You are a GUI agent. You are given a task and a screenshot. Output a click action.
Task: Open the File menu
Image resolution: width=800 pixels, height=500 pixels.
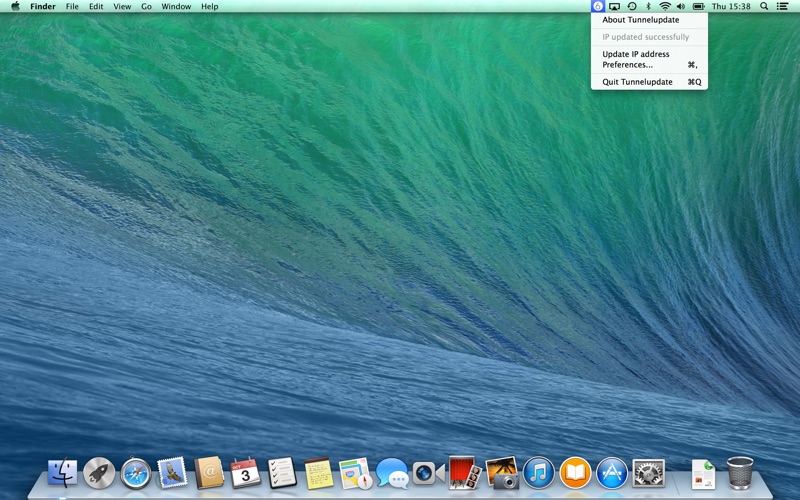pos(72,6)
